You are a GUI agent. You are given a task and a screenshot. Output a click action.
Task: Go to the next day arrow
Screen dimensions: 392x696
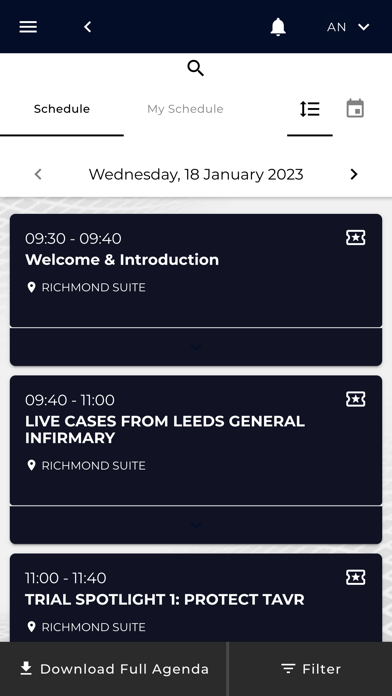pyautogui.click(x=353, y=174)
